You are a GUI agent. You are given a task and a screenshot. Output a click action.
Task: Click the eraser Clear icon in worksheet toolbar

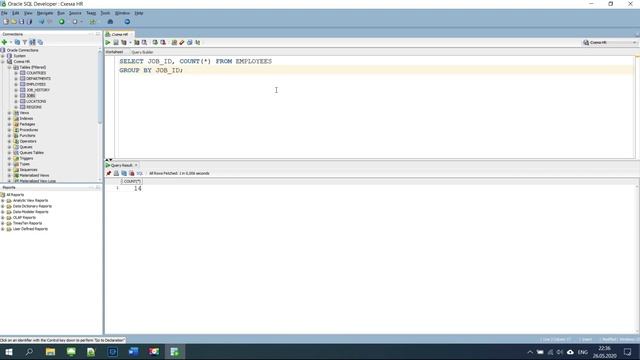(182, 42)
